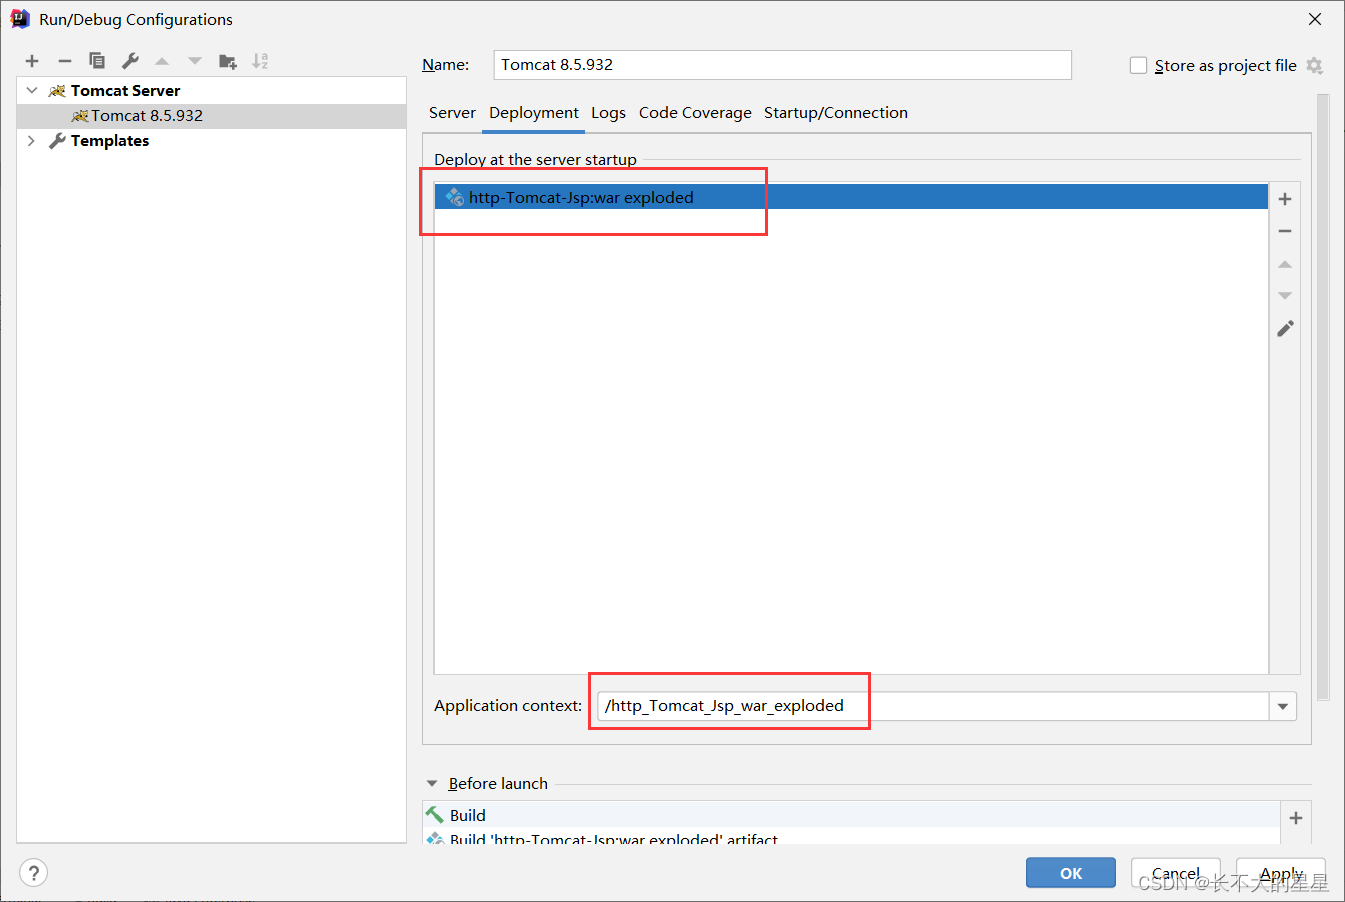The height and width of the screenshot is (902, 1345).
Task: Enable the Store as project file checkbox
Action: (1138, 65)
